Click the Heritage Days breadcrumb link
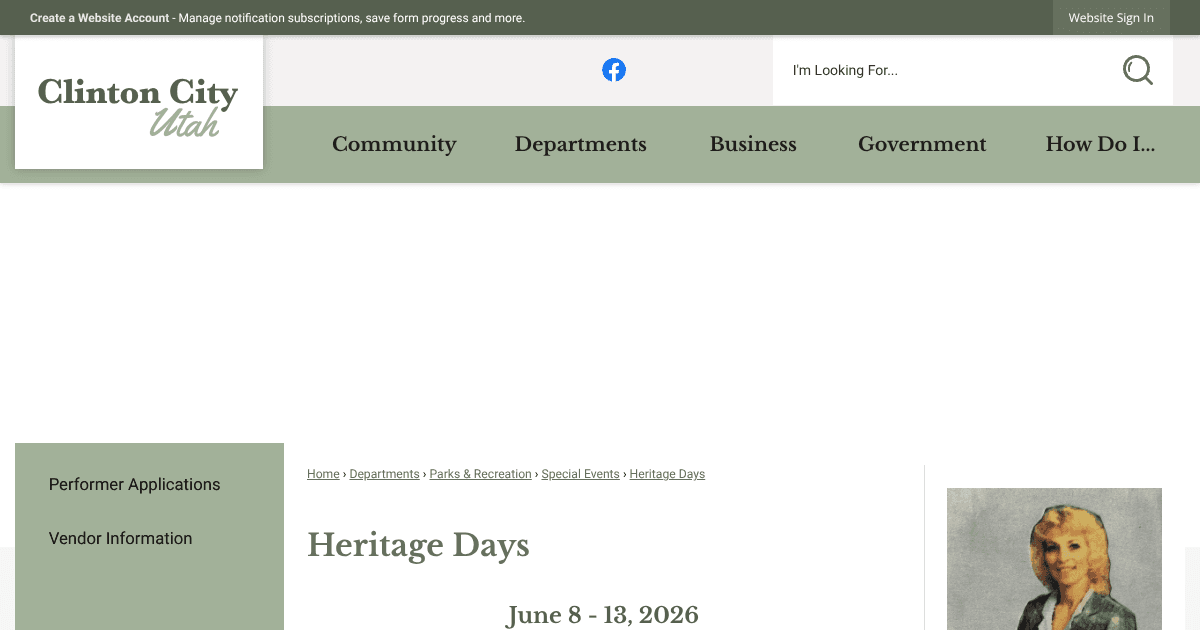Viewport: 1200px width, 630px height. tap(667, 474)
